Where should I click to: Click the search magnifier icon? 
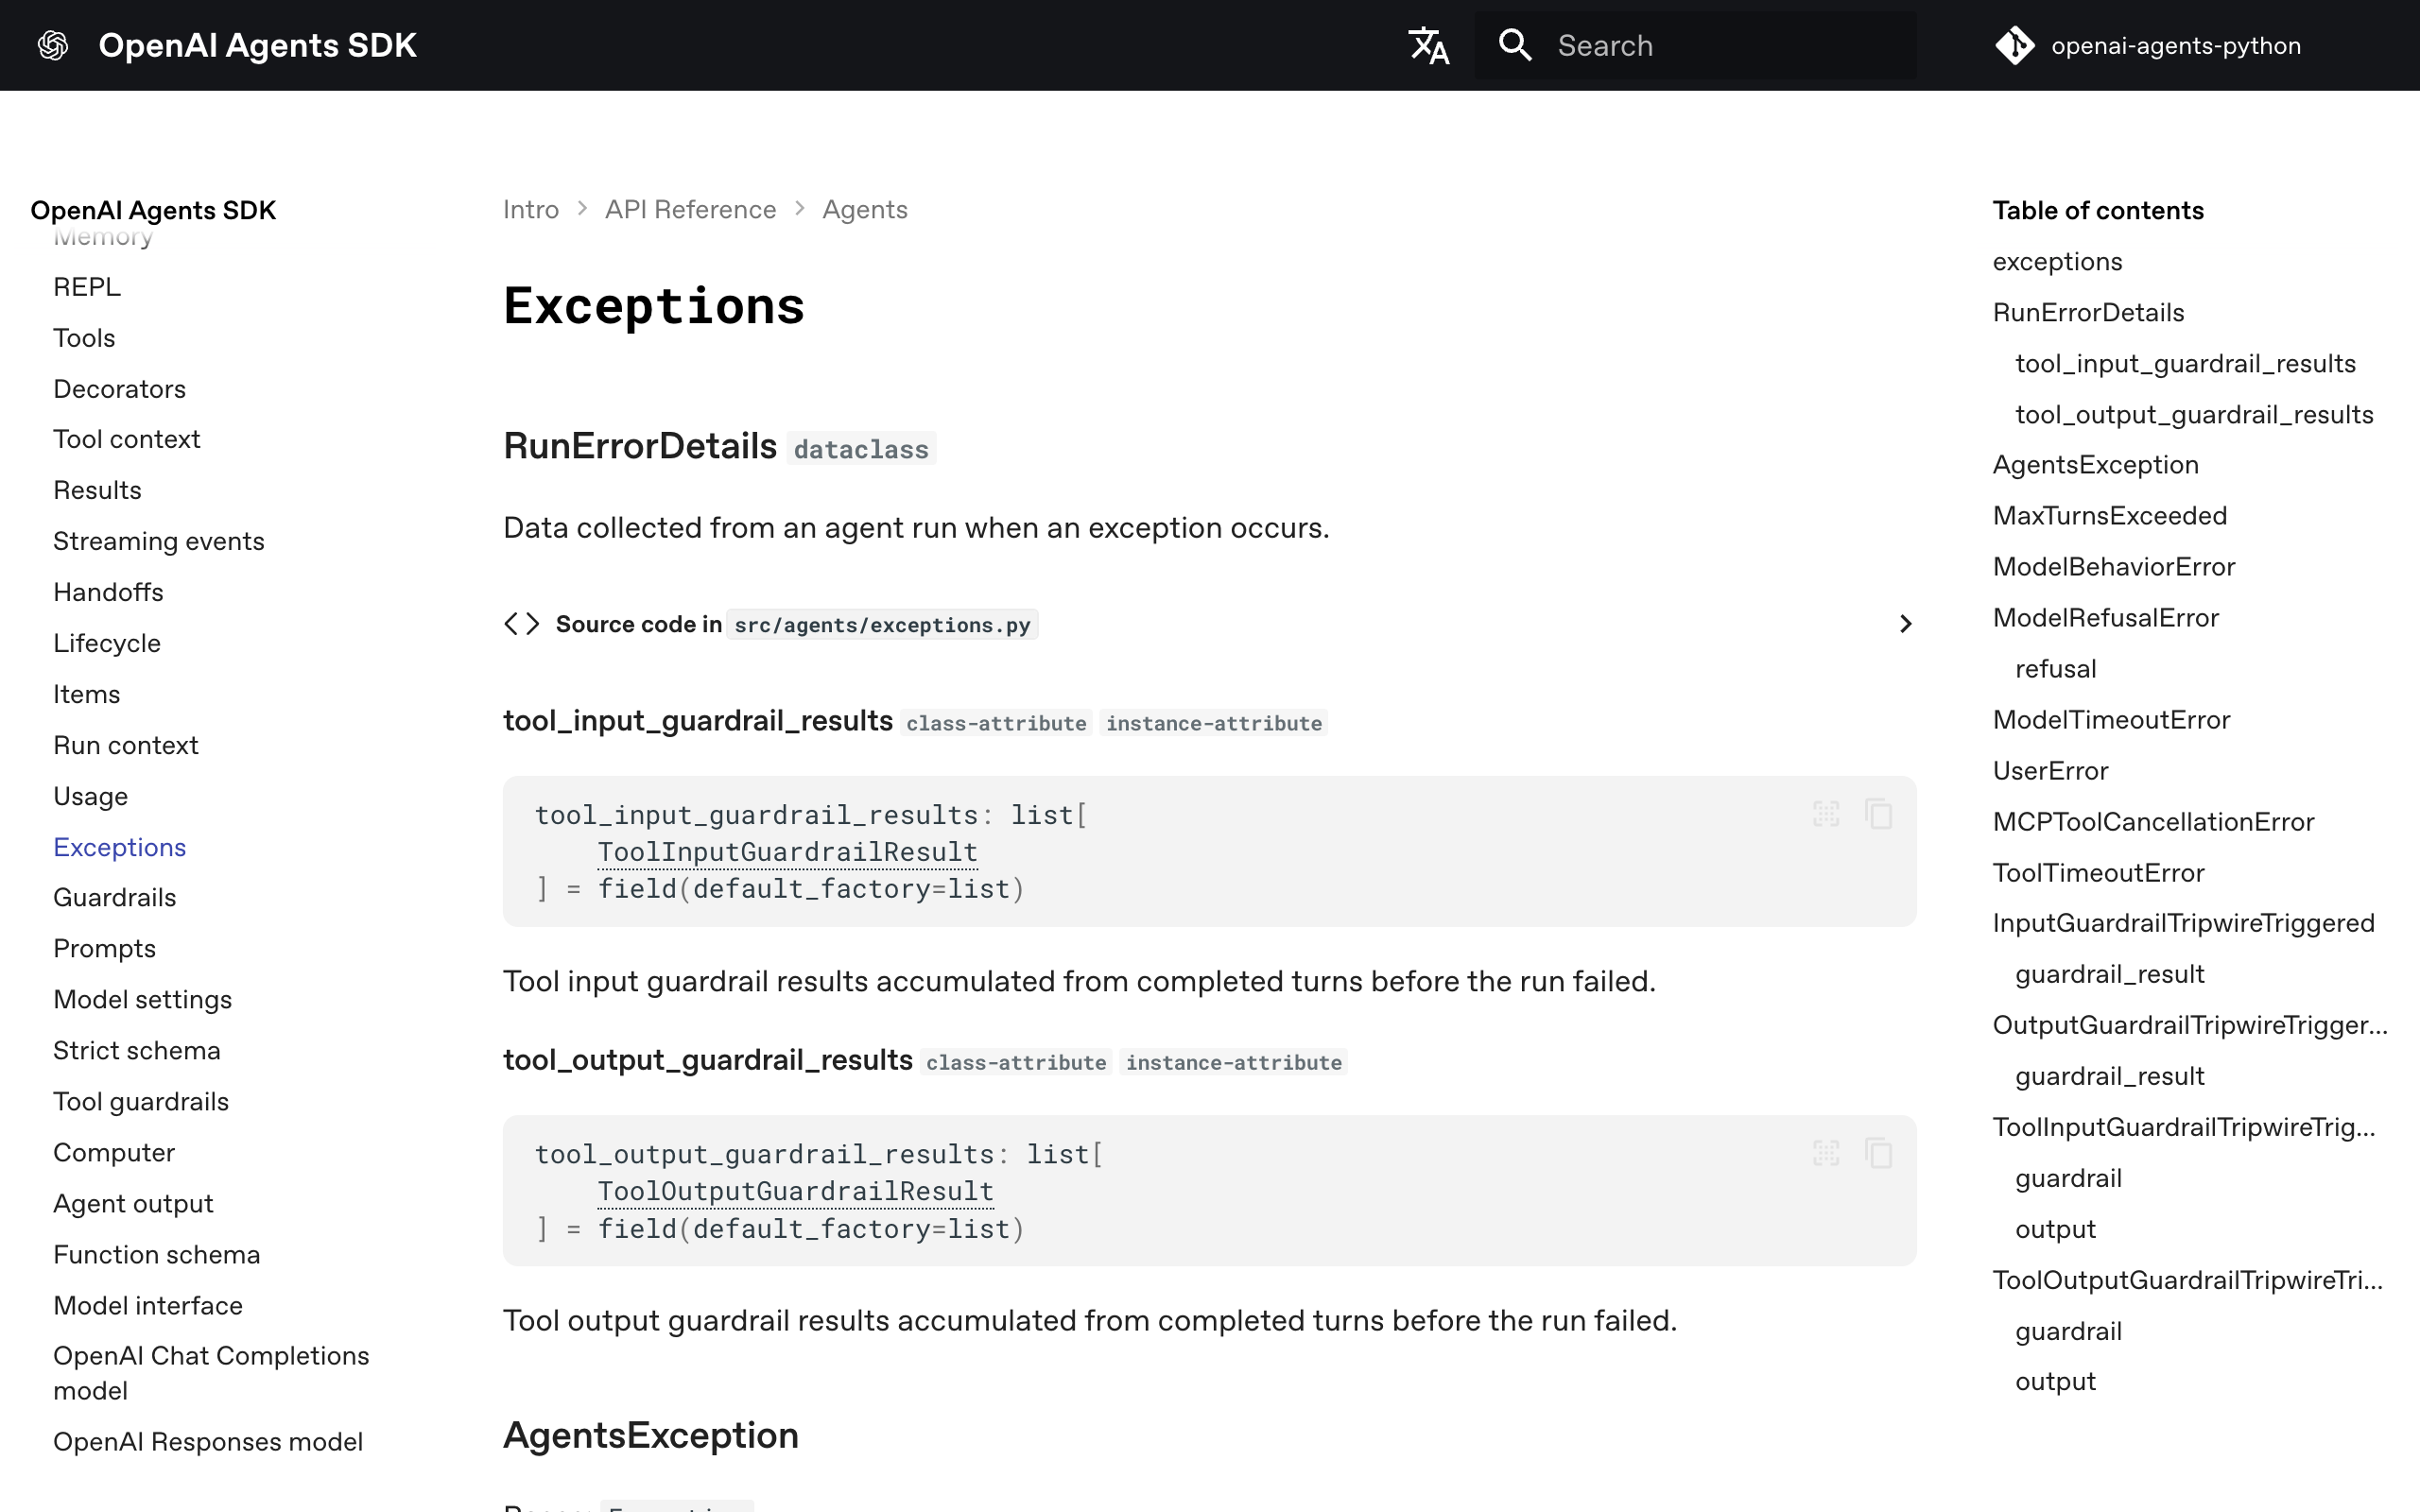click(x=1515, y=45)
